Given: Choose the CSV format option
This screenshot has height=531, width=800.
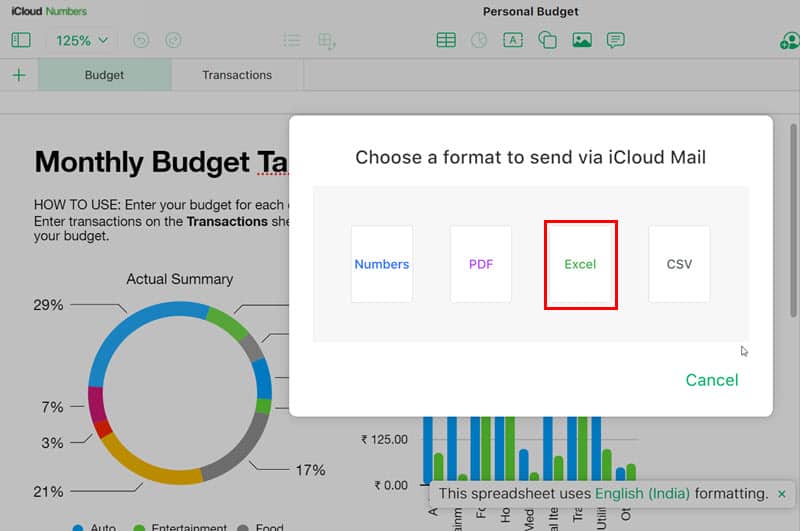Looking at the screenshot, I should [x=679, y=264].
